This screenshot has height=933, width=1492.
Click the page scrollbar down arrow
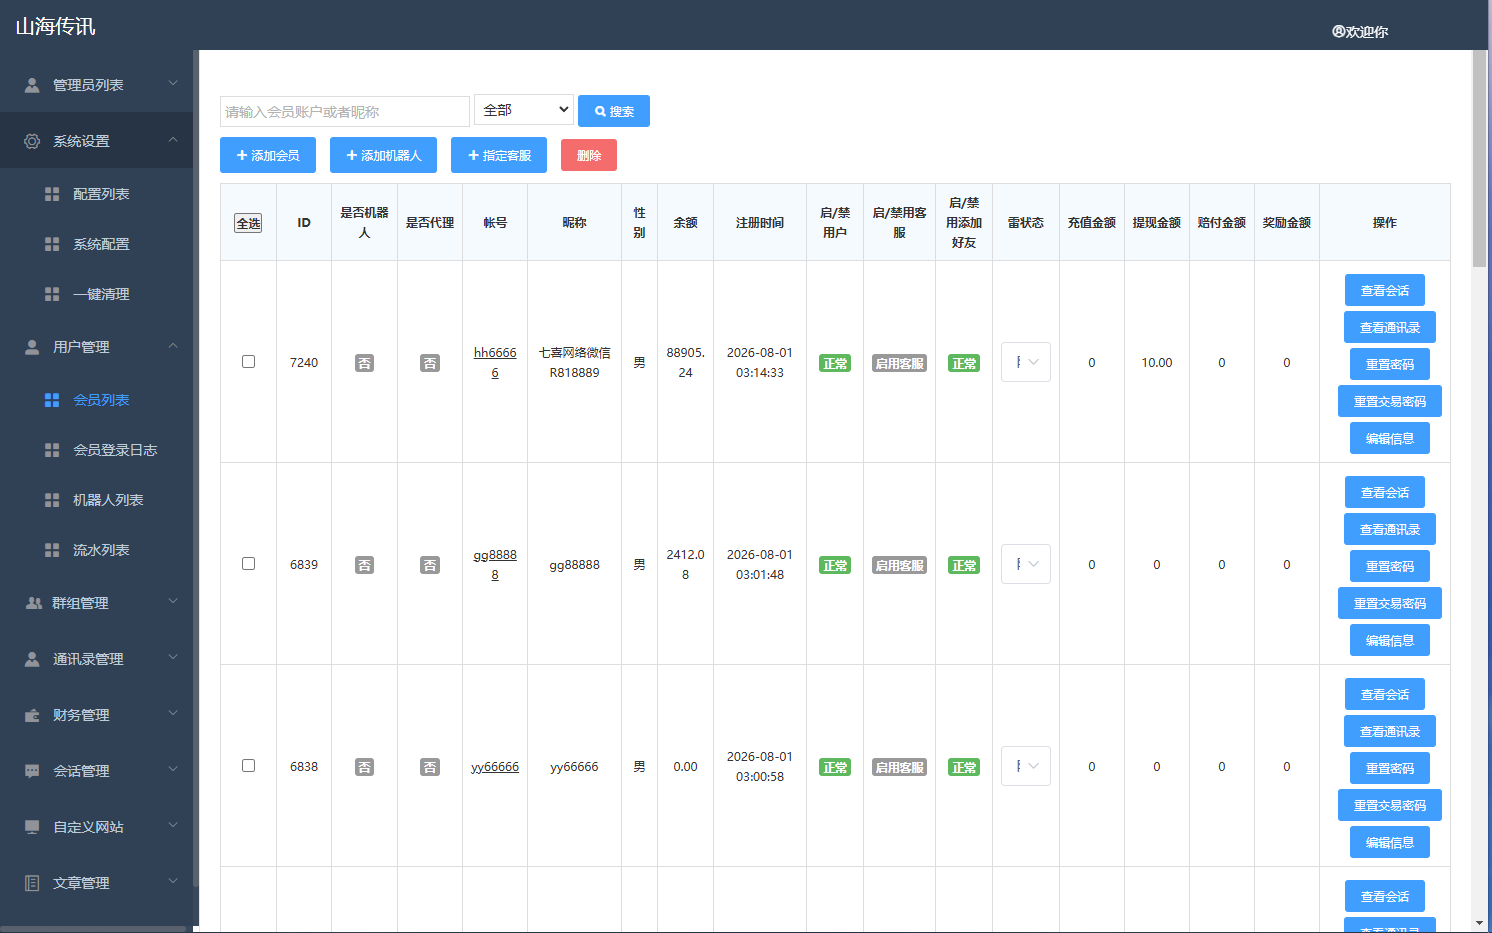[x=1480, y=923]
